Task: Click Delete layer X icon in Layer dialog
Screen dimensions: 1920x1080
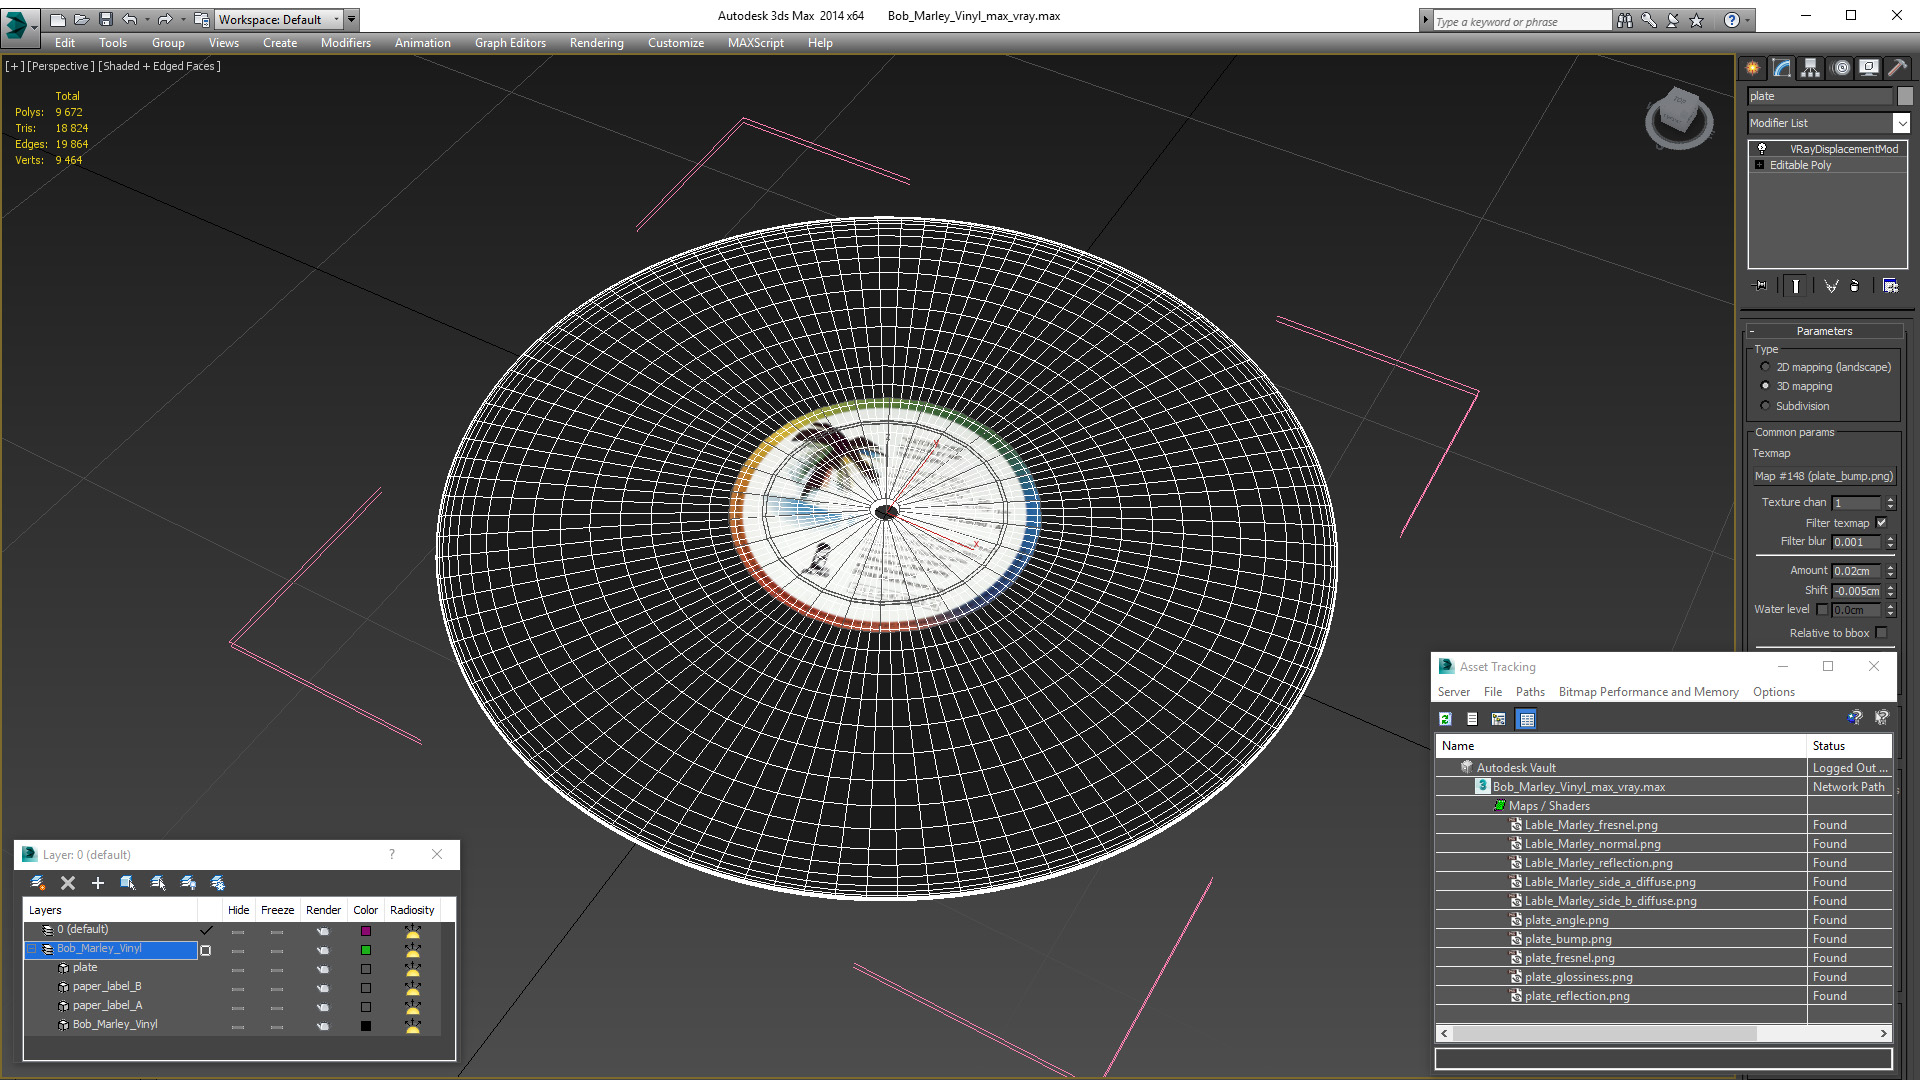Action: tap(68, 883)
